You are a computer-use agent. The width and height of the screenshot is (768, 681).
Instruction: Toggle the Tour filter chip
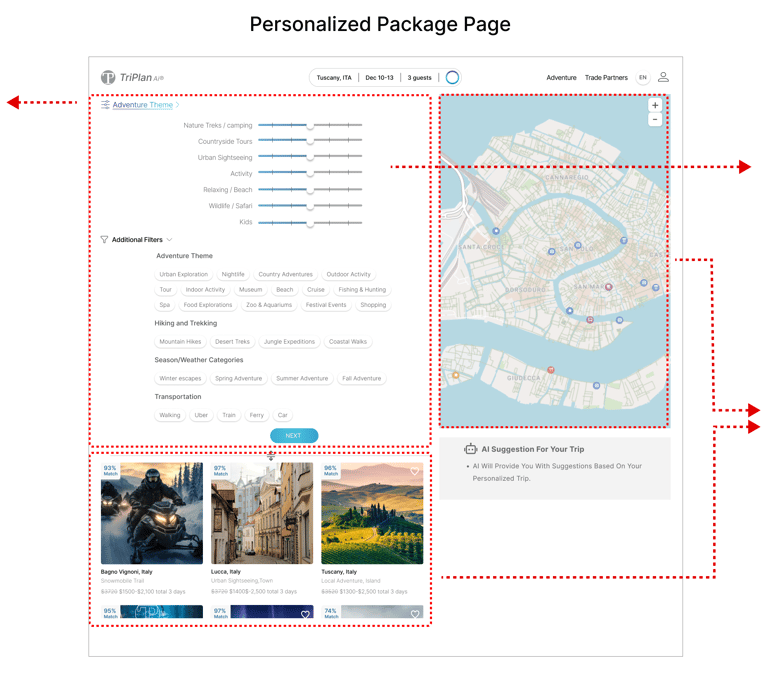[166, 290]
